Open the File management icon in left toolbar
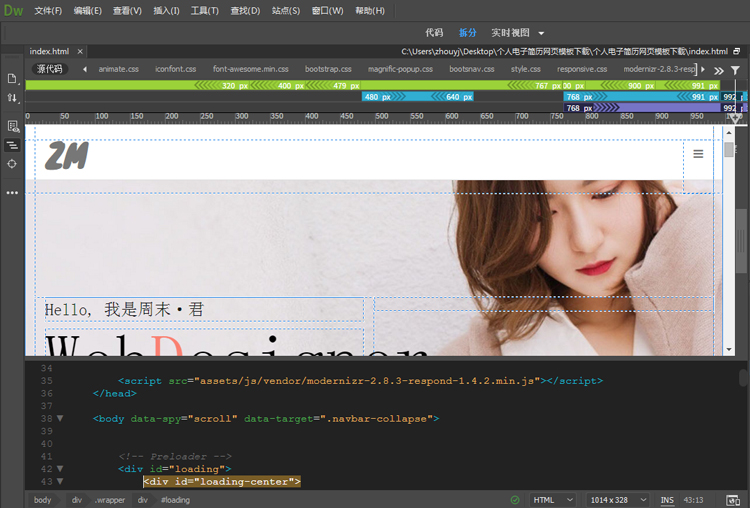750x508 pixels. click(12, 78)
